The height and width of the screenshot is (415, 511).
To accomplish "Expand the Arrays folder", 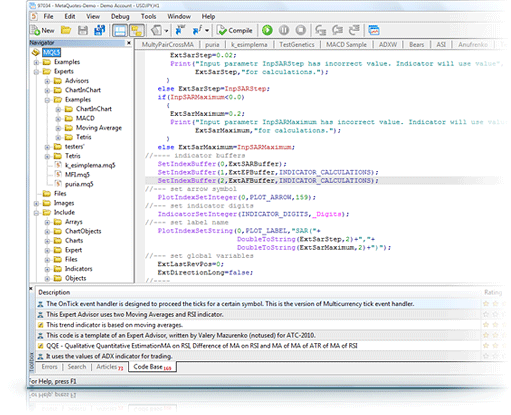I will 47,222.
